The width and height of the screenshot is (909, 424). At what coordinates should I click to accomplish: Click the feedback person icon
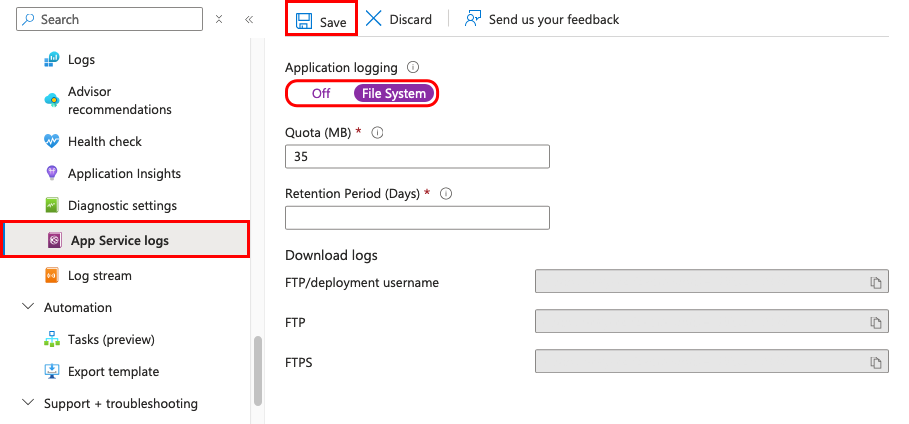click(474, 19)
